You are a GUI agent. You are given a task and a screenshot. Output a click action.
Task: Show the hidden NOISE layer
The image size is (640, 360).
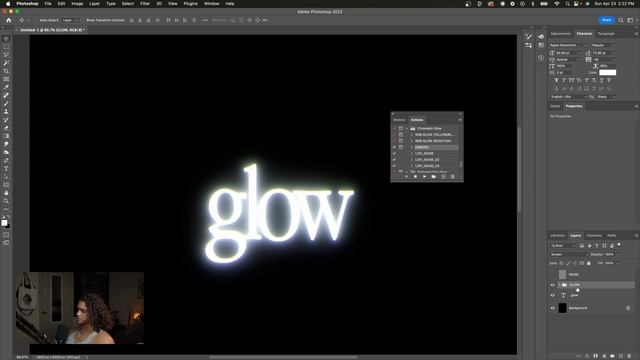click(x=553, y=274)
